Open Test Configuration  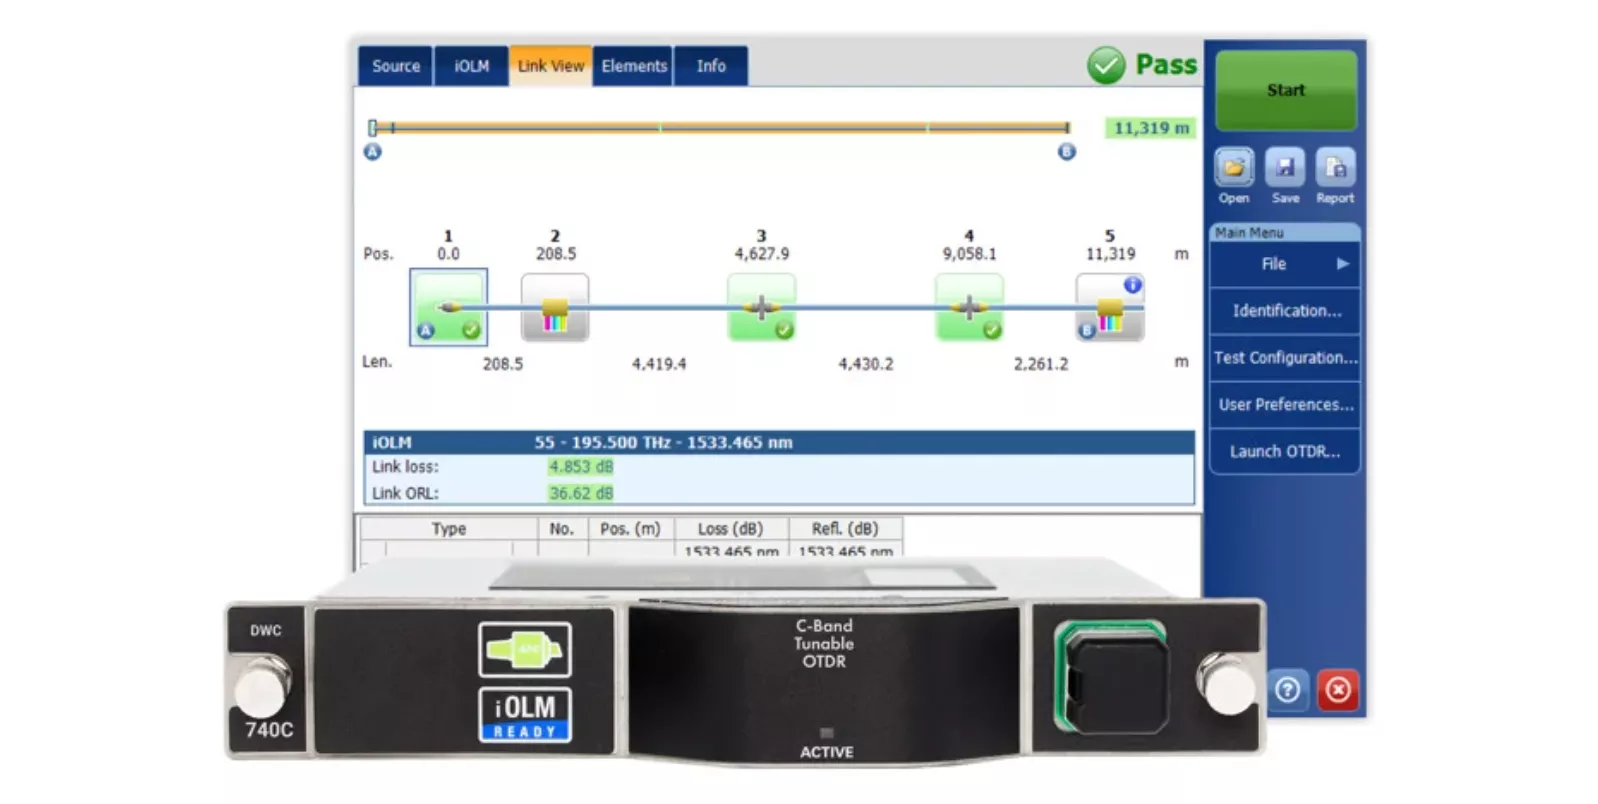click(x=1285, y=358)
